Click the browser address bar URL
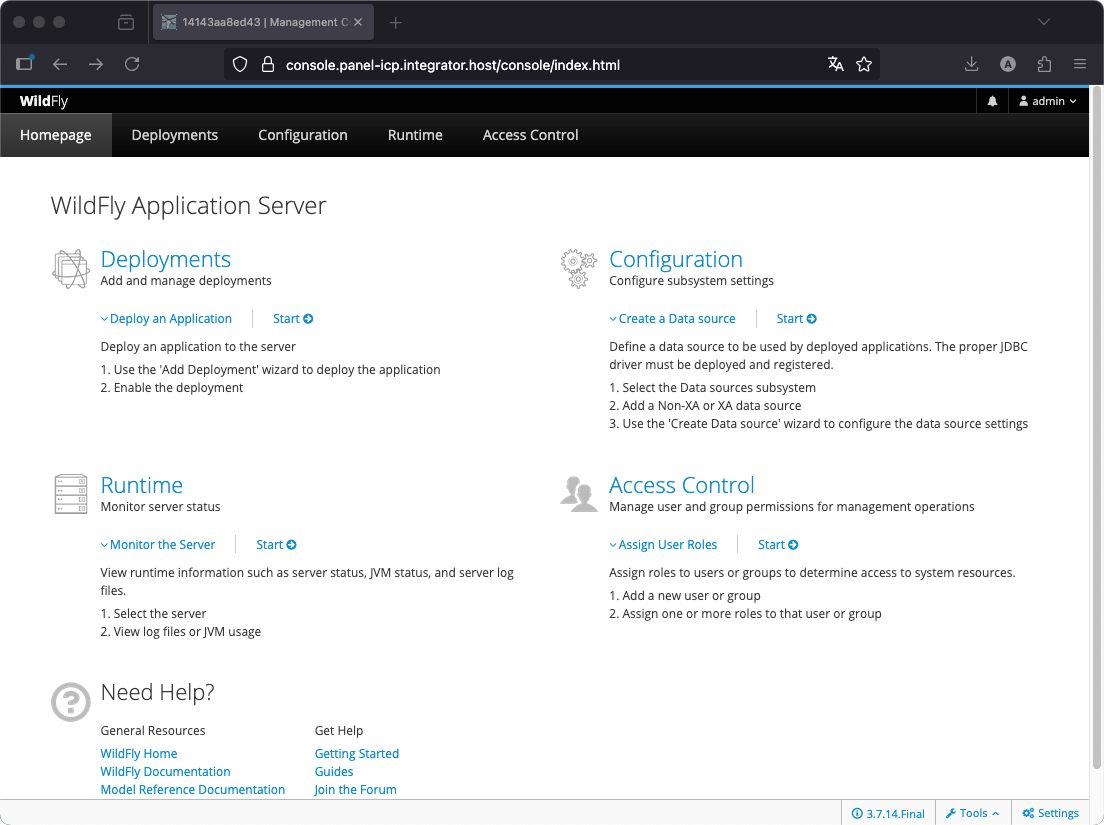Viewport: 1104px width, 825px height. tap(452, 65)
